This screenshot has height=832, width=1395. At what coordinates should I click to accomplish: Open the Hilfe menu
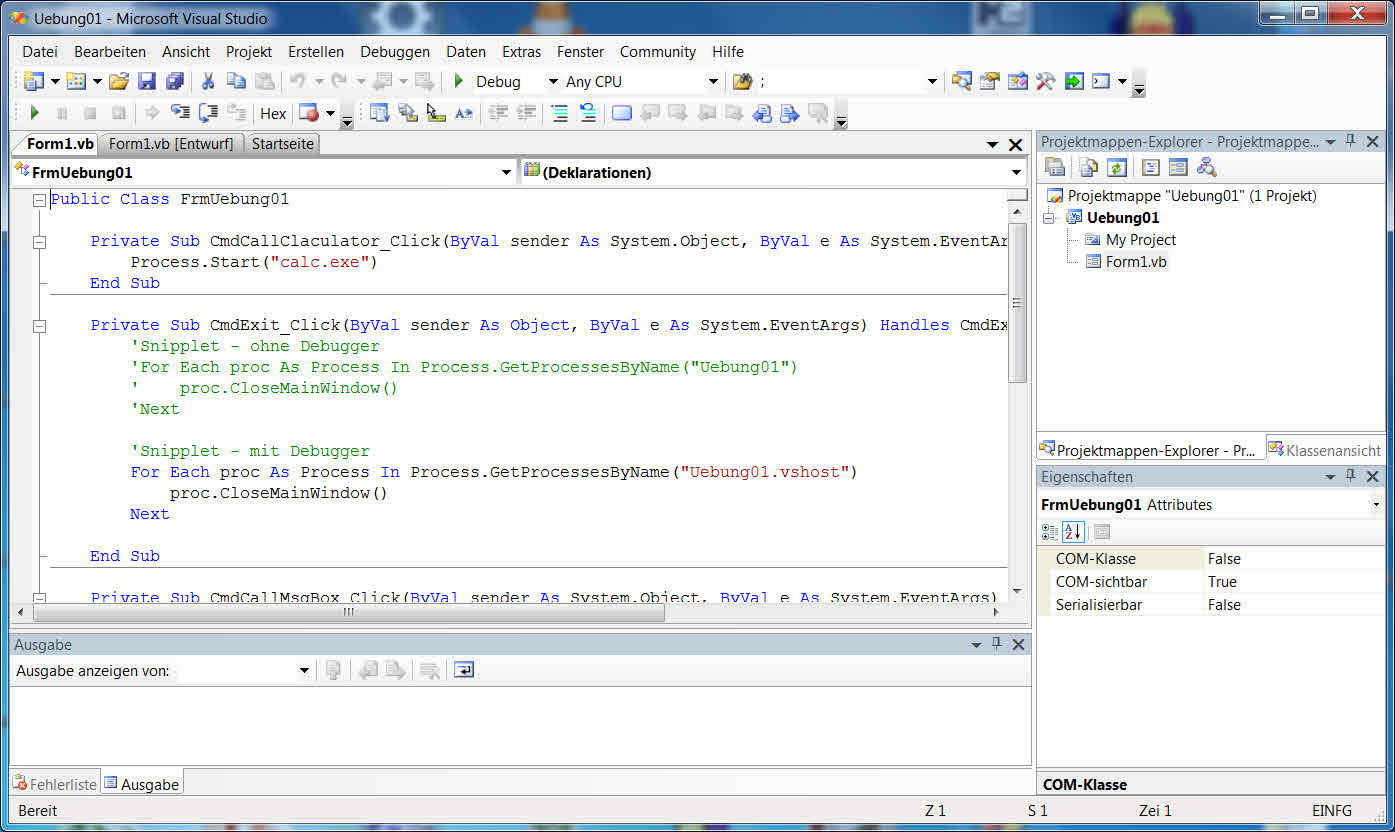tap(728, 51)
